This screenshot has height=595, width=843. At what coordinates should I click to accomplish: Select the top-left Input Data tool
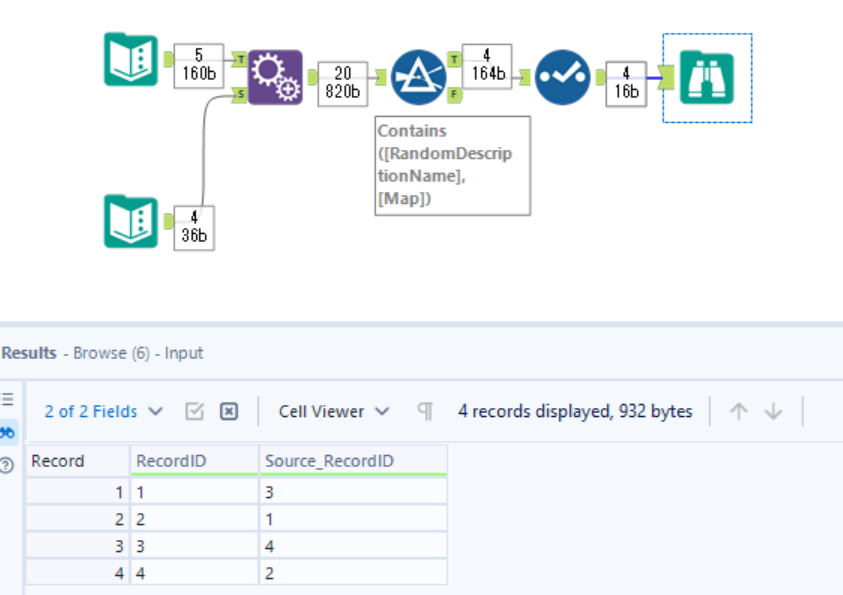(x=129, y=59)
